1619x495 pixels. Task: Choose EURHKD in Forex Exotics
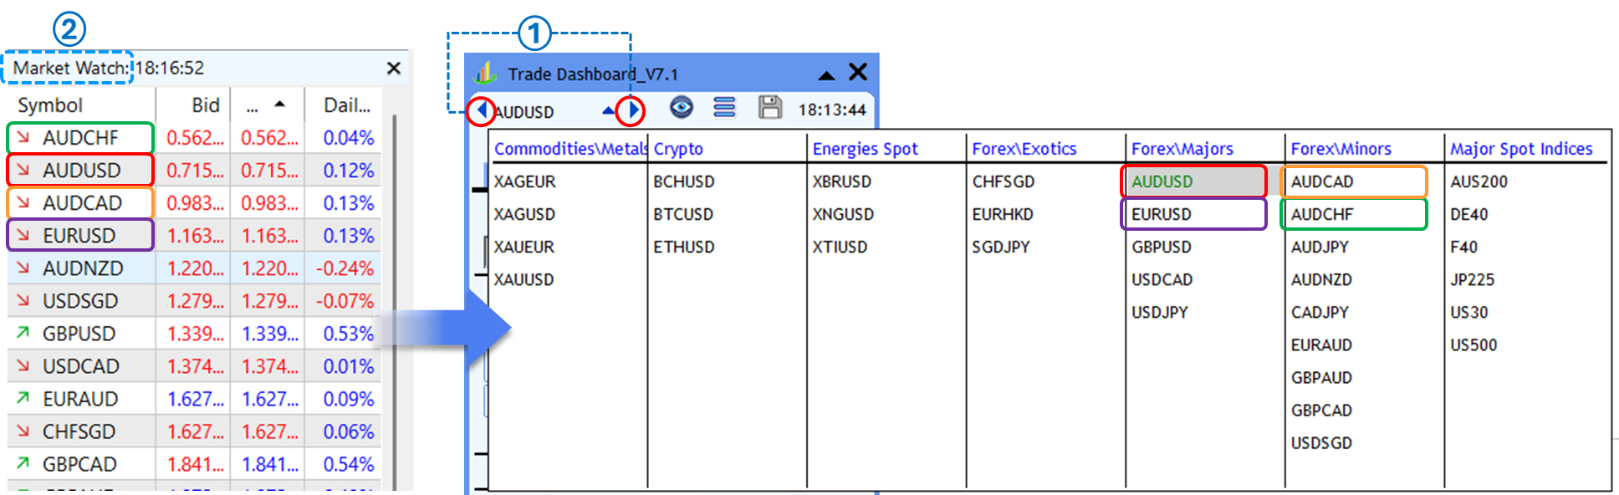pyautogui.click(x=1003, y=215)
